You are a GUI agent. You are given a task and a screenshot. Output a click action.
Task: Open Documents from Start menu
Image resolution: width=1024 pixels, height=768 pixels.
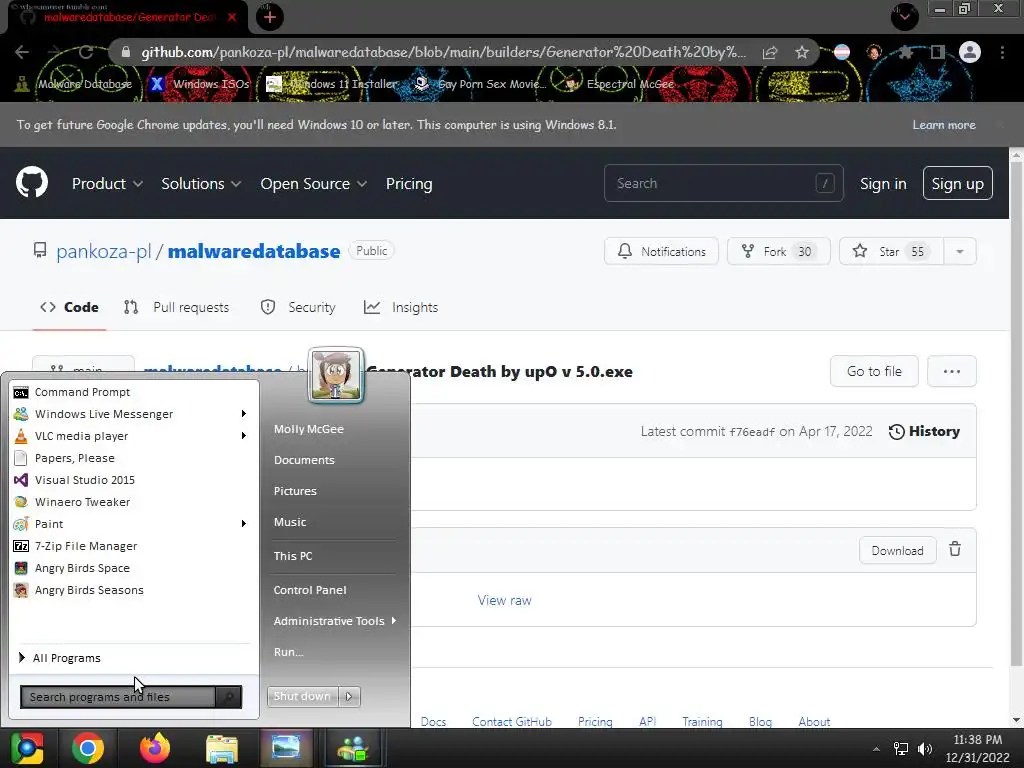pyautogui.click(x=304, y=460)
